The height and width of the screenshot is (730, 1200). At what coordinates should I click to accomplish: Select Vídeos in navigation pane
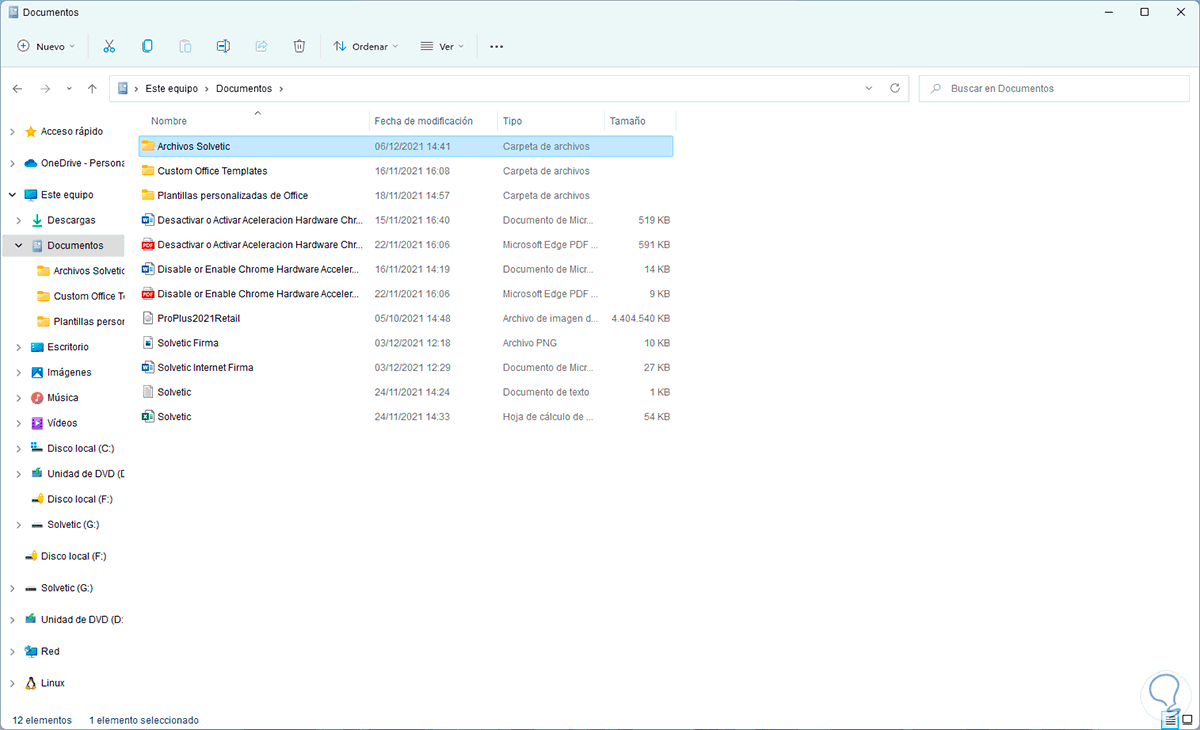coord(62,423)
